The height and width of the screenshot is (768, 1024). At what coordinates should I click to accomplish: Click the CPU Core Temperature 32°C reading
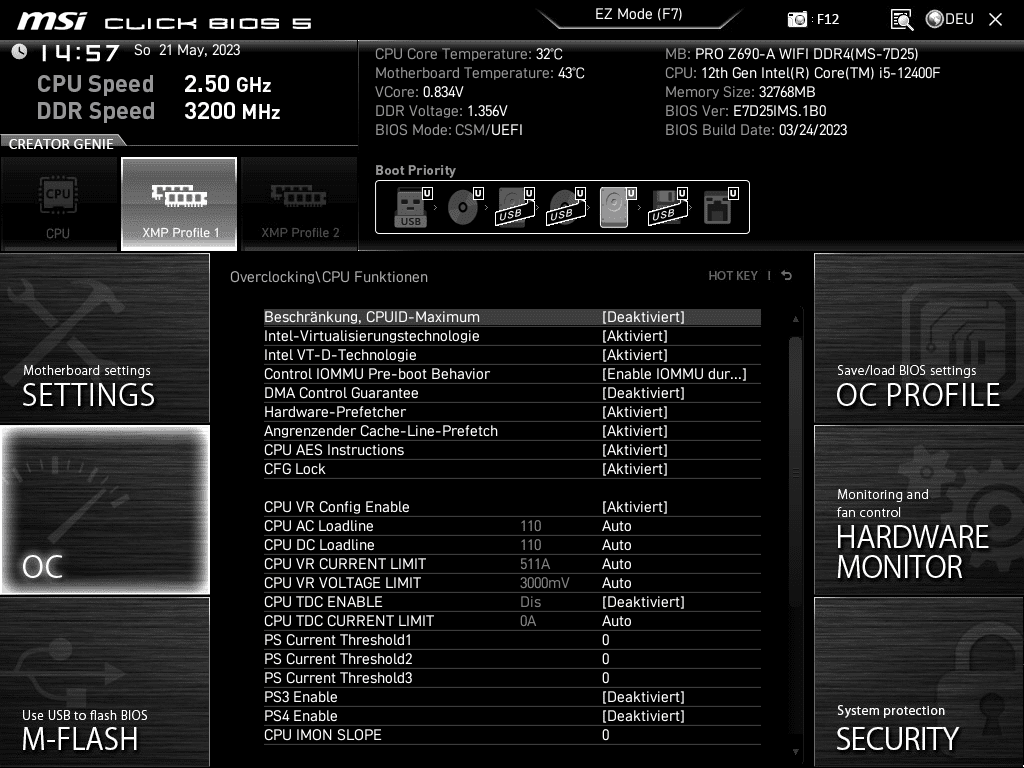click(469, 54)
